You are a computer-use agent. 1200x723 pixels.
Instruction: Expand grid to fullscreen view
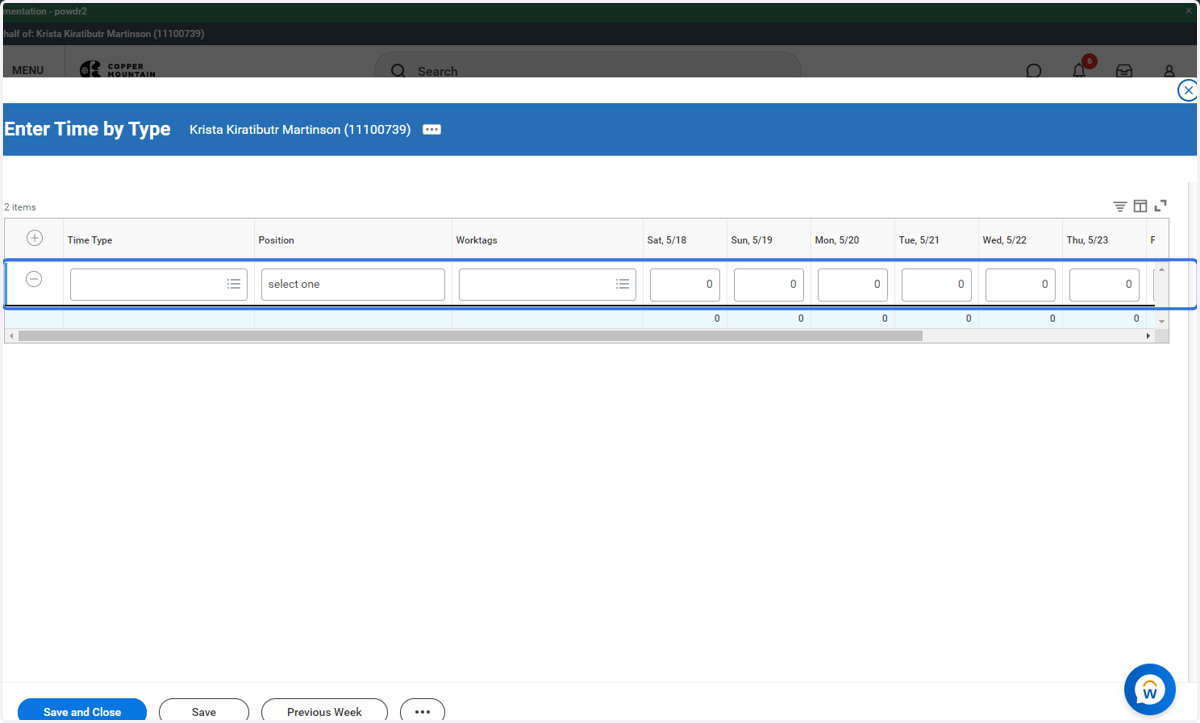click(x=1161, y=206)
